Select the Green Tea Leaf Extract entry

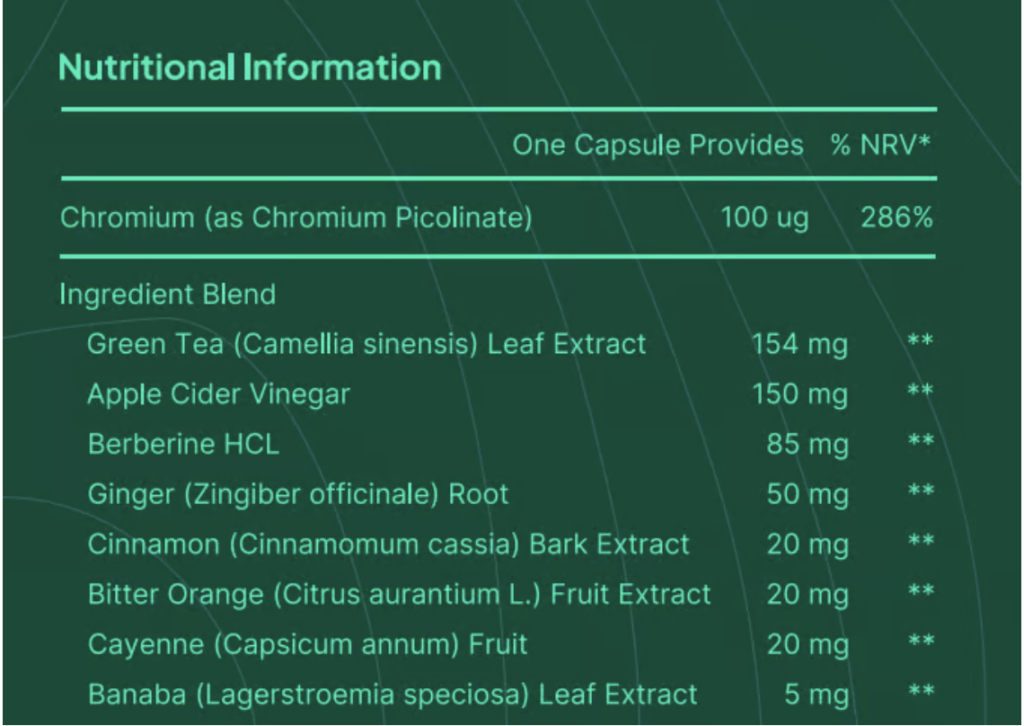coord(366,344)
